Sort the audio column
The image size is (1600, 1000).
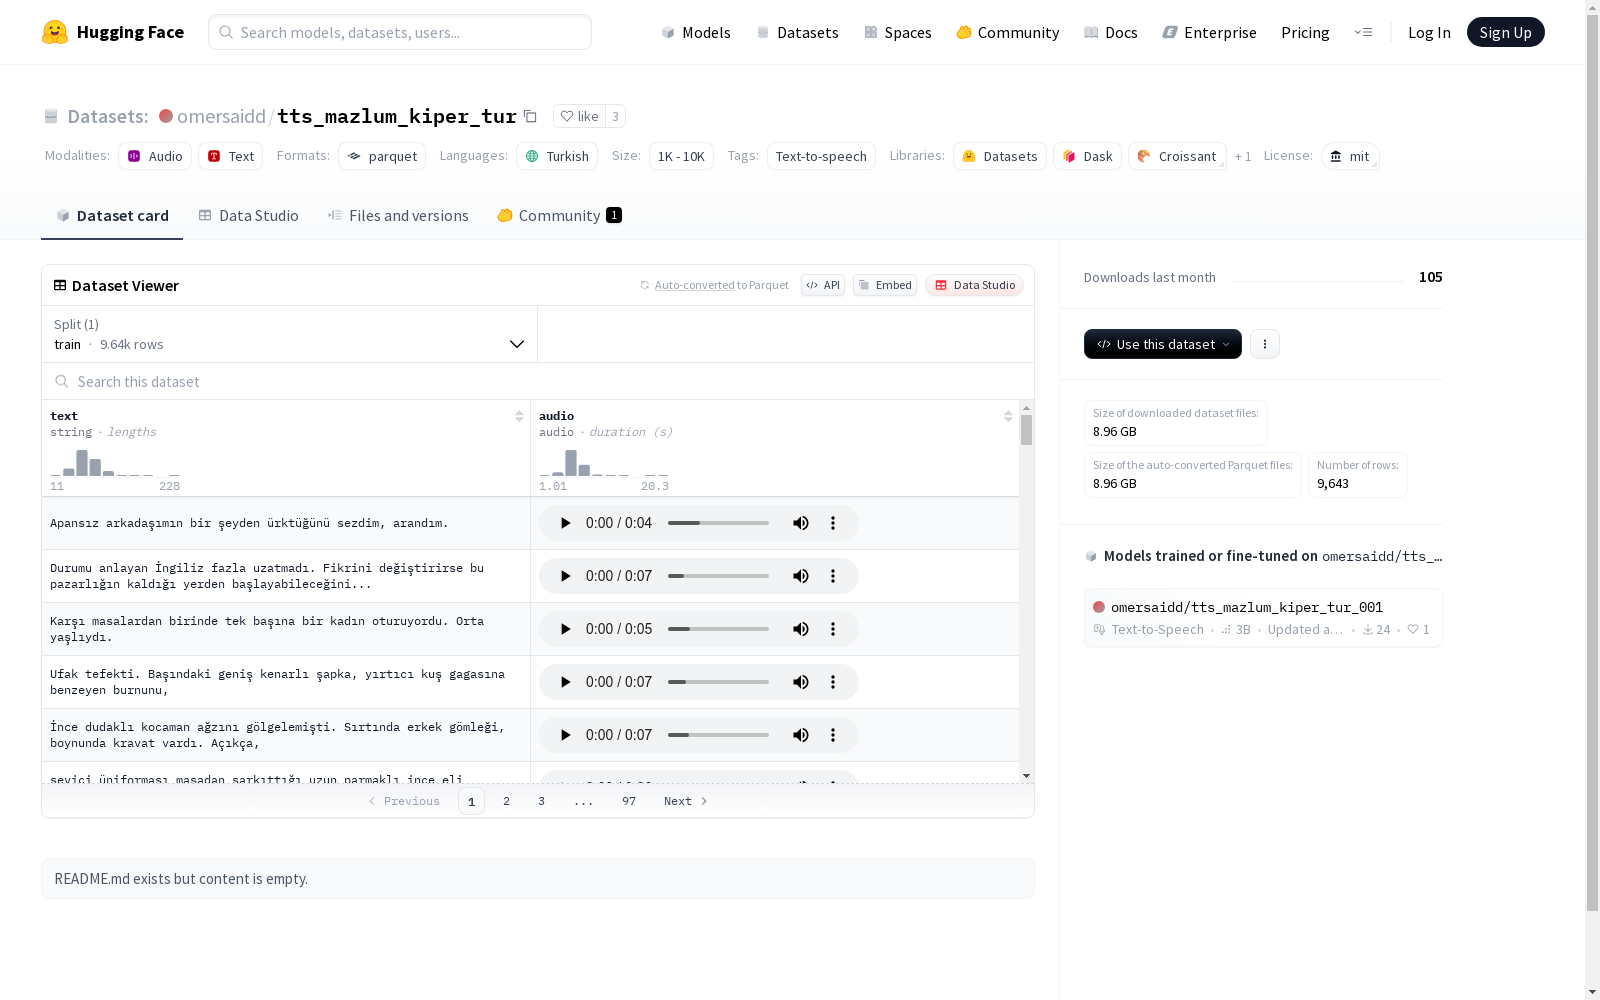tap(1008, 416)
